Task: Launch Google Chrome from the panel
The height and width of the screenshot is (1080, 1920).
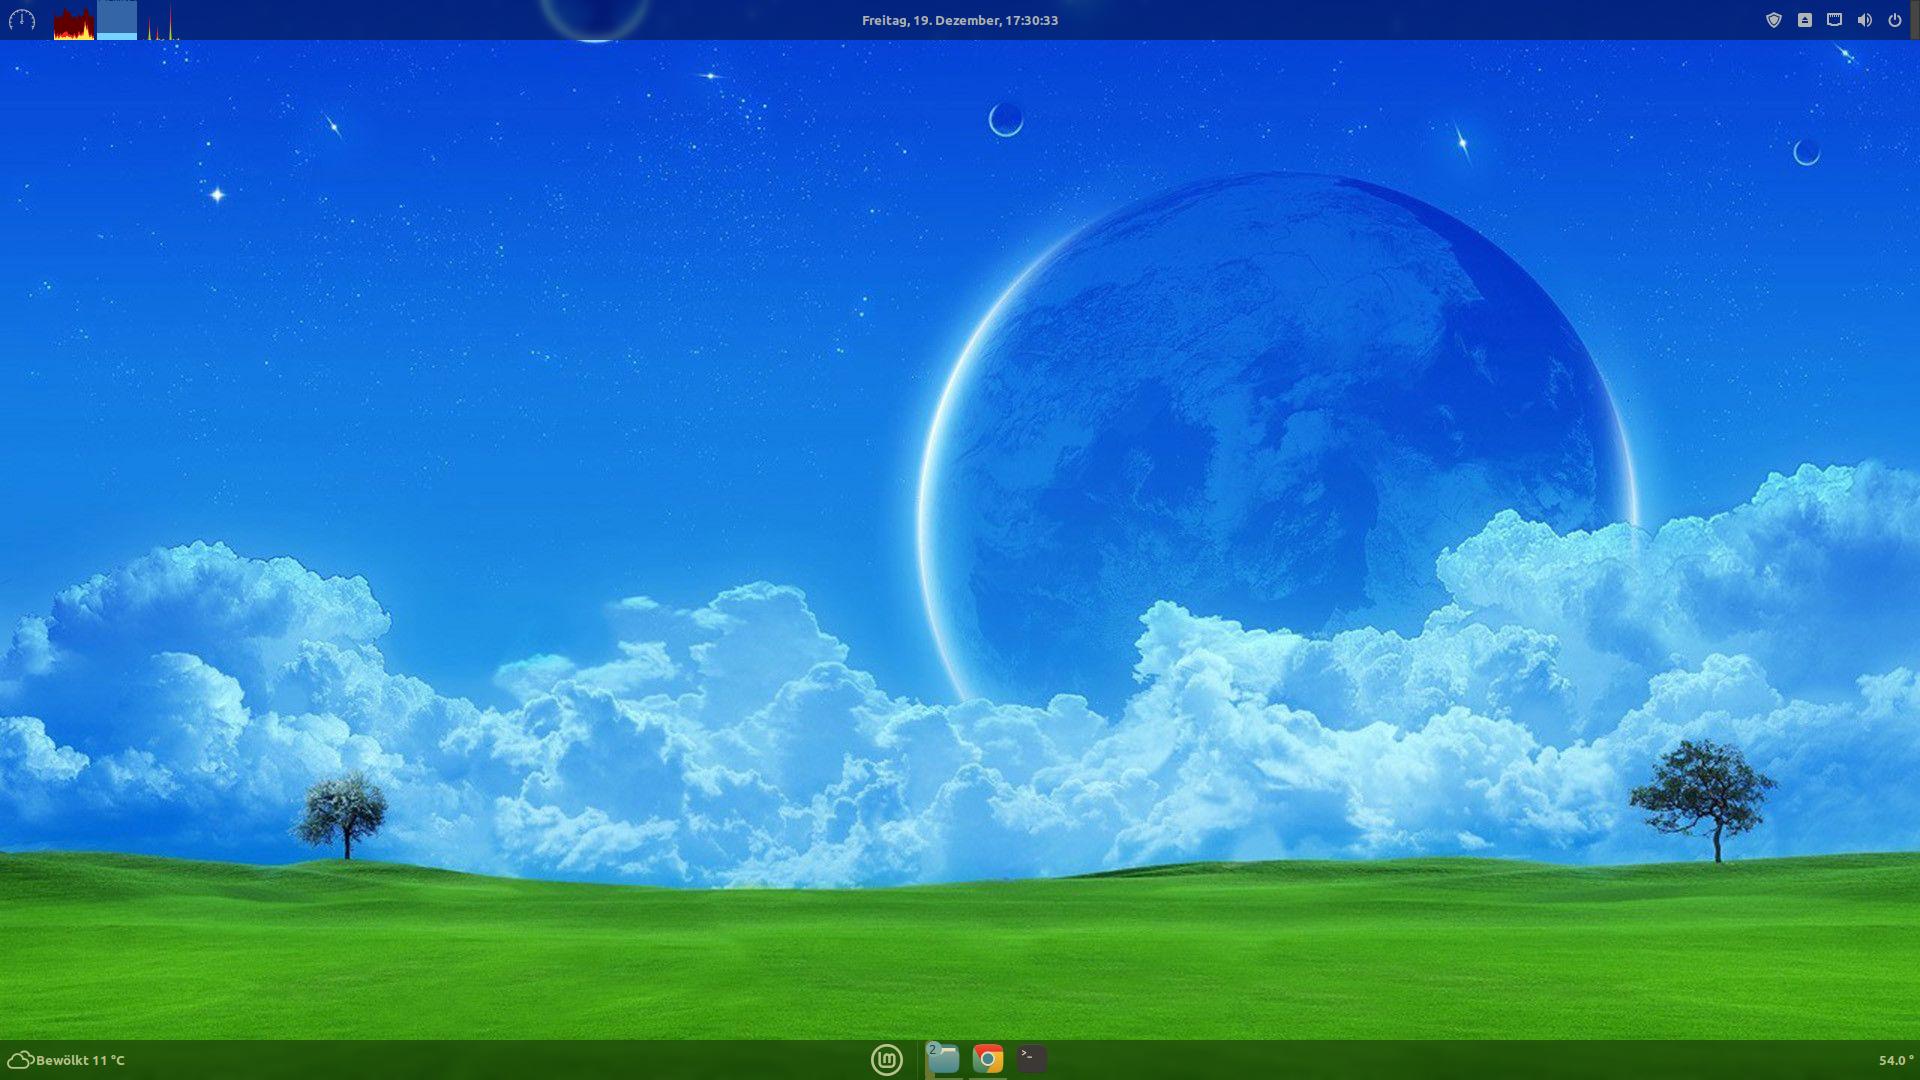Action: (988, 1060)
